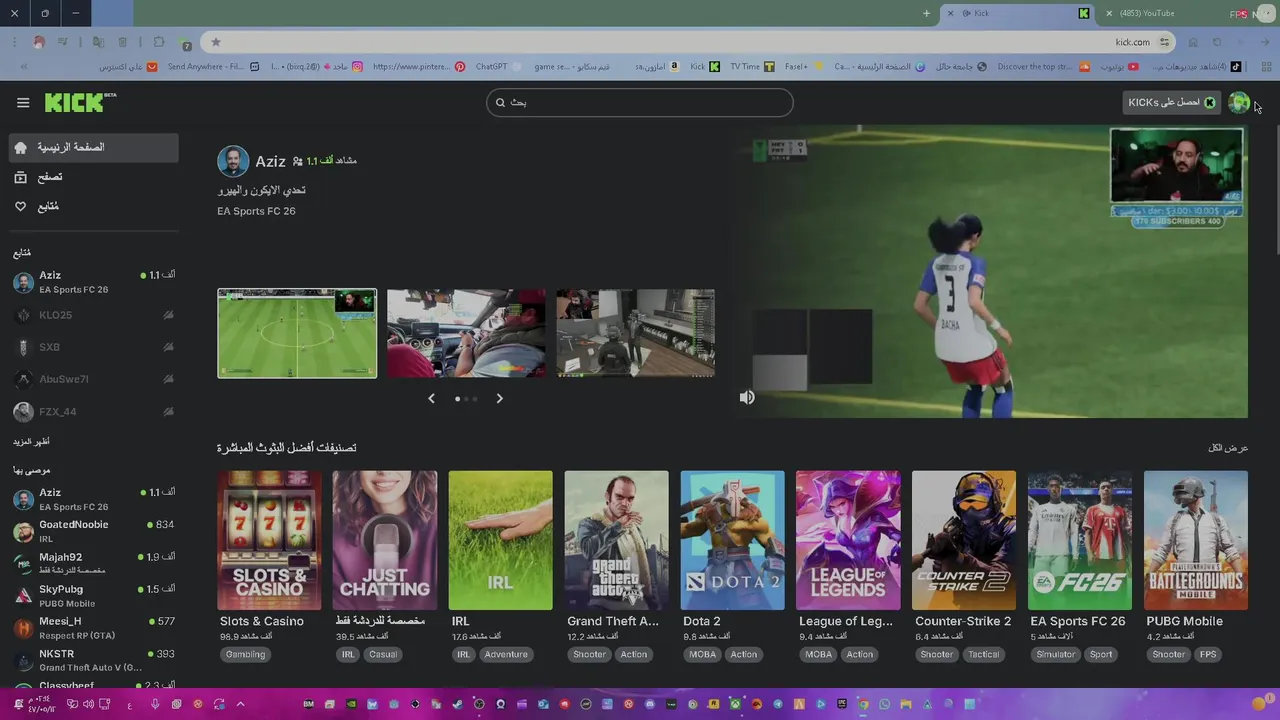
Task: Open SkyPubg recommended channel
Action: [94, 596]
